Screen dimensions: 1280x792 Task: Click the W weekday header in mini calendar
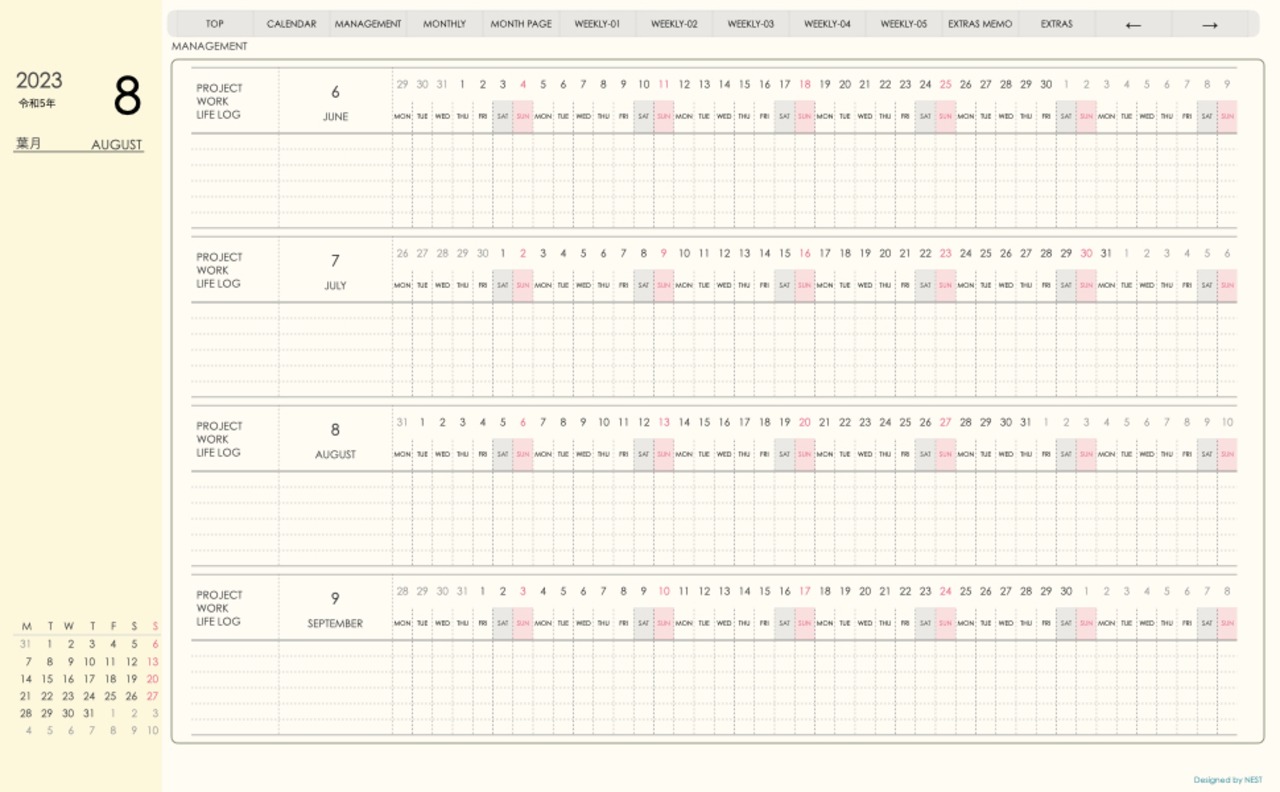(x=69, y=627)
